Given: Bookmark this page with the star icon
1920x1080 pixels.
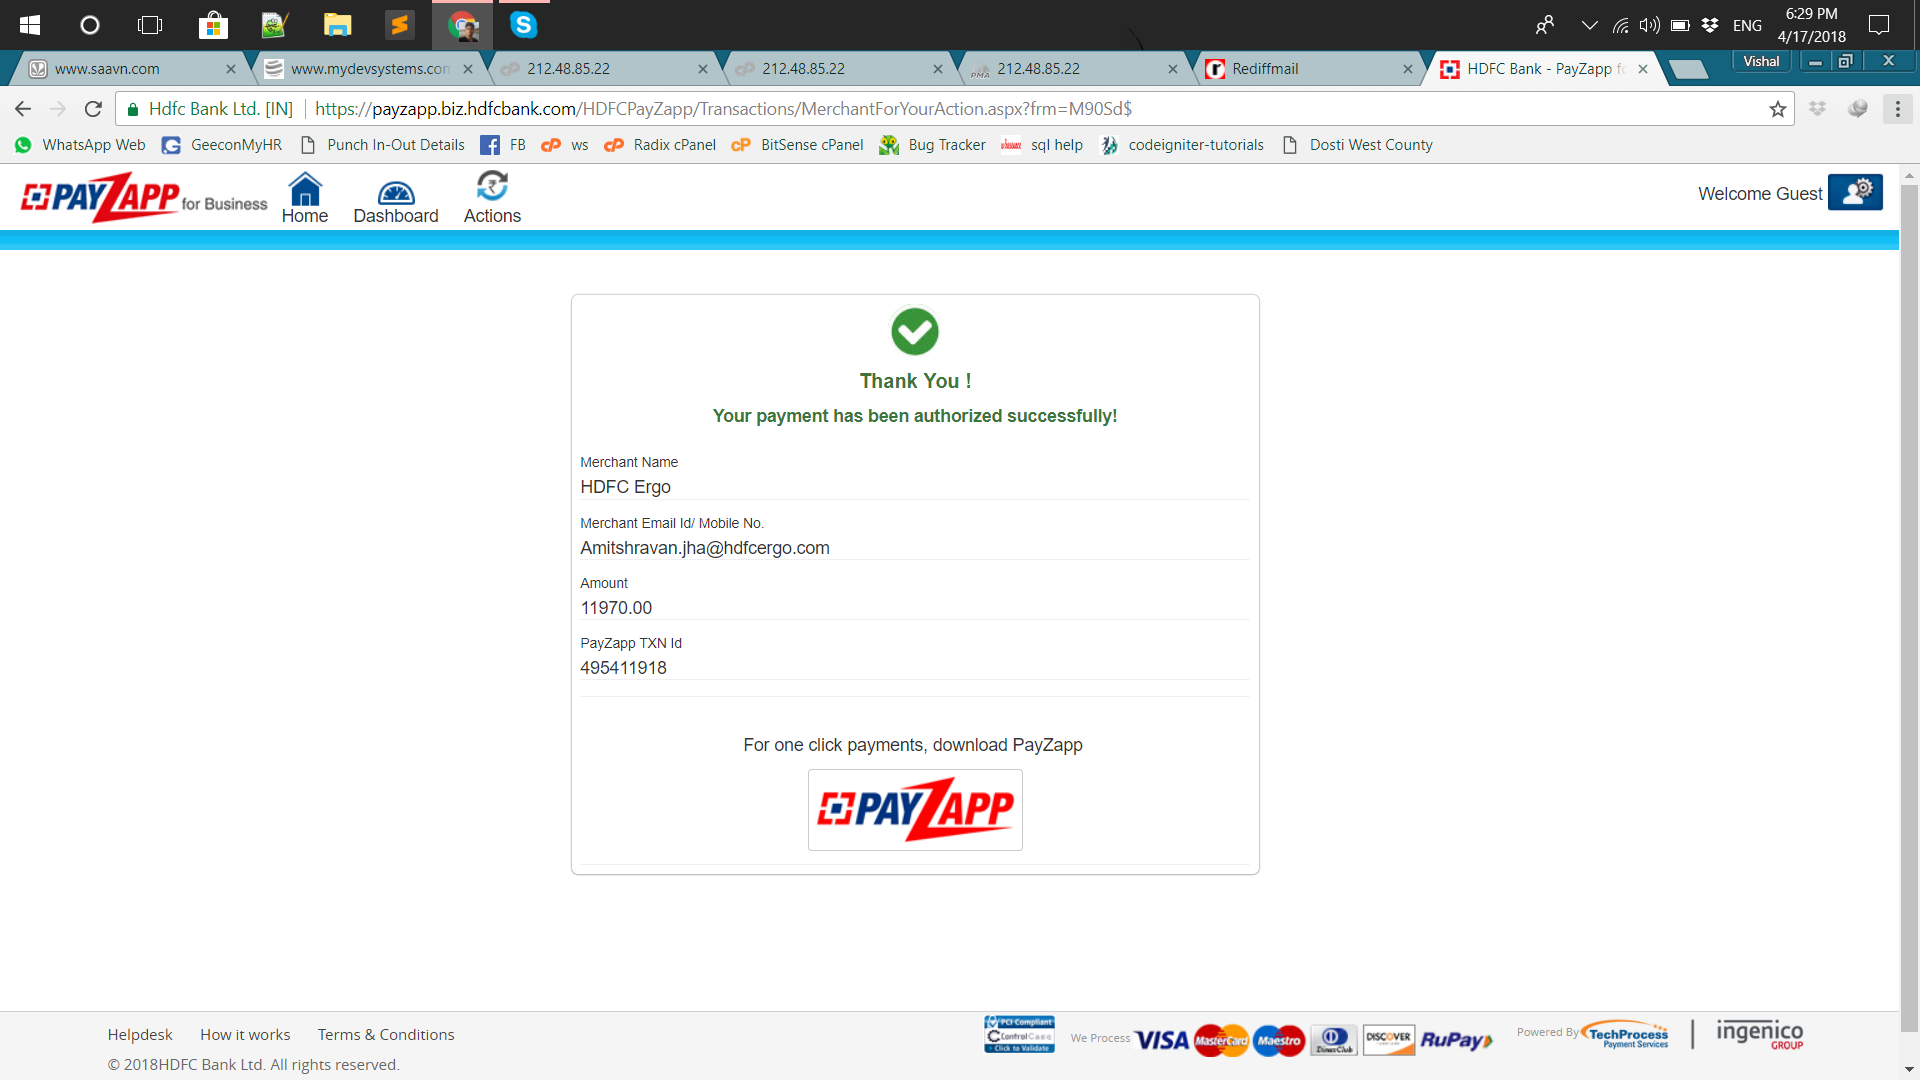Looking at the screenshot, I should (x=1777, y=109).
